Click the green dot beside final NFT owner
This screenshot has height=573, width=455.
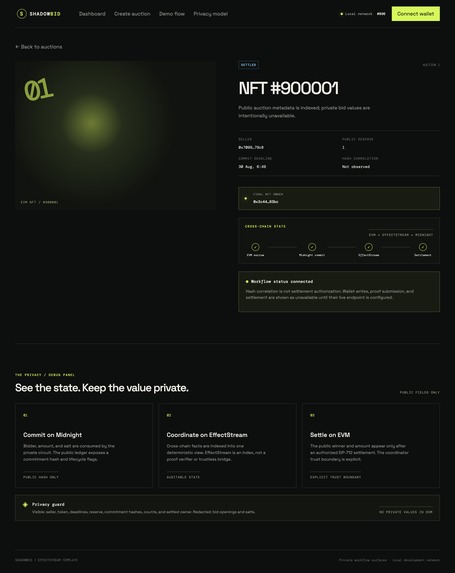click(246, 198)
